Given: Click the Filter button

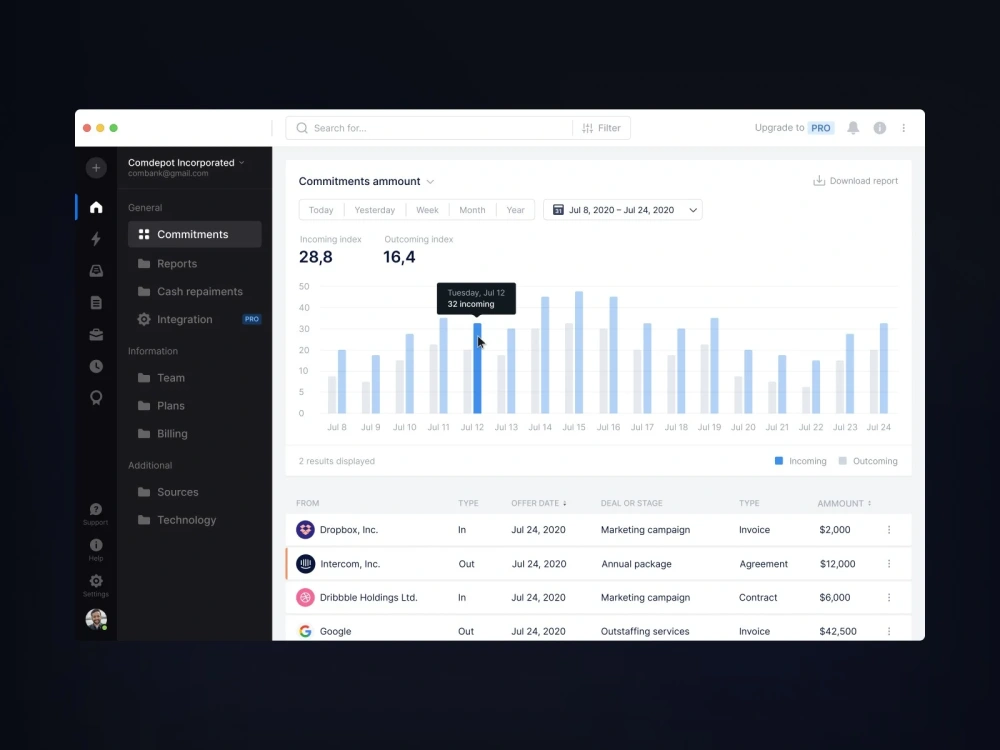Looking at the screenshot, I should click(x=601, y=128).
